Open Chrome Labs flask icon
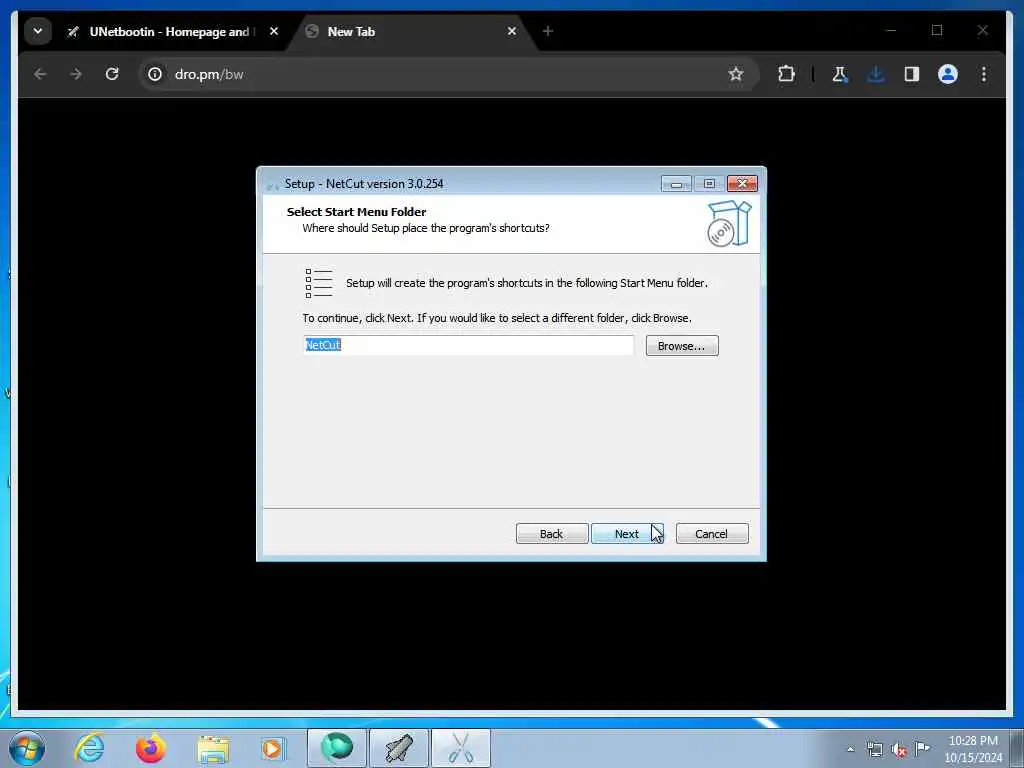Screen dimensions: 1024x768 [840, 74]
